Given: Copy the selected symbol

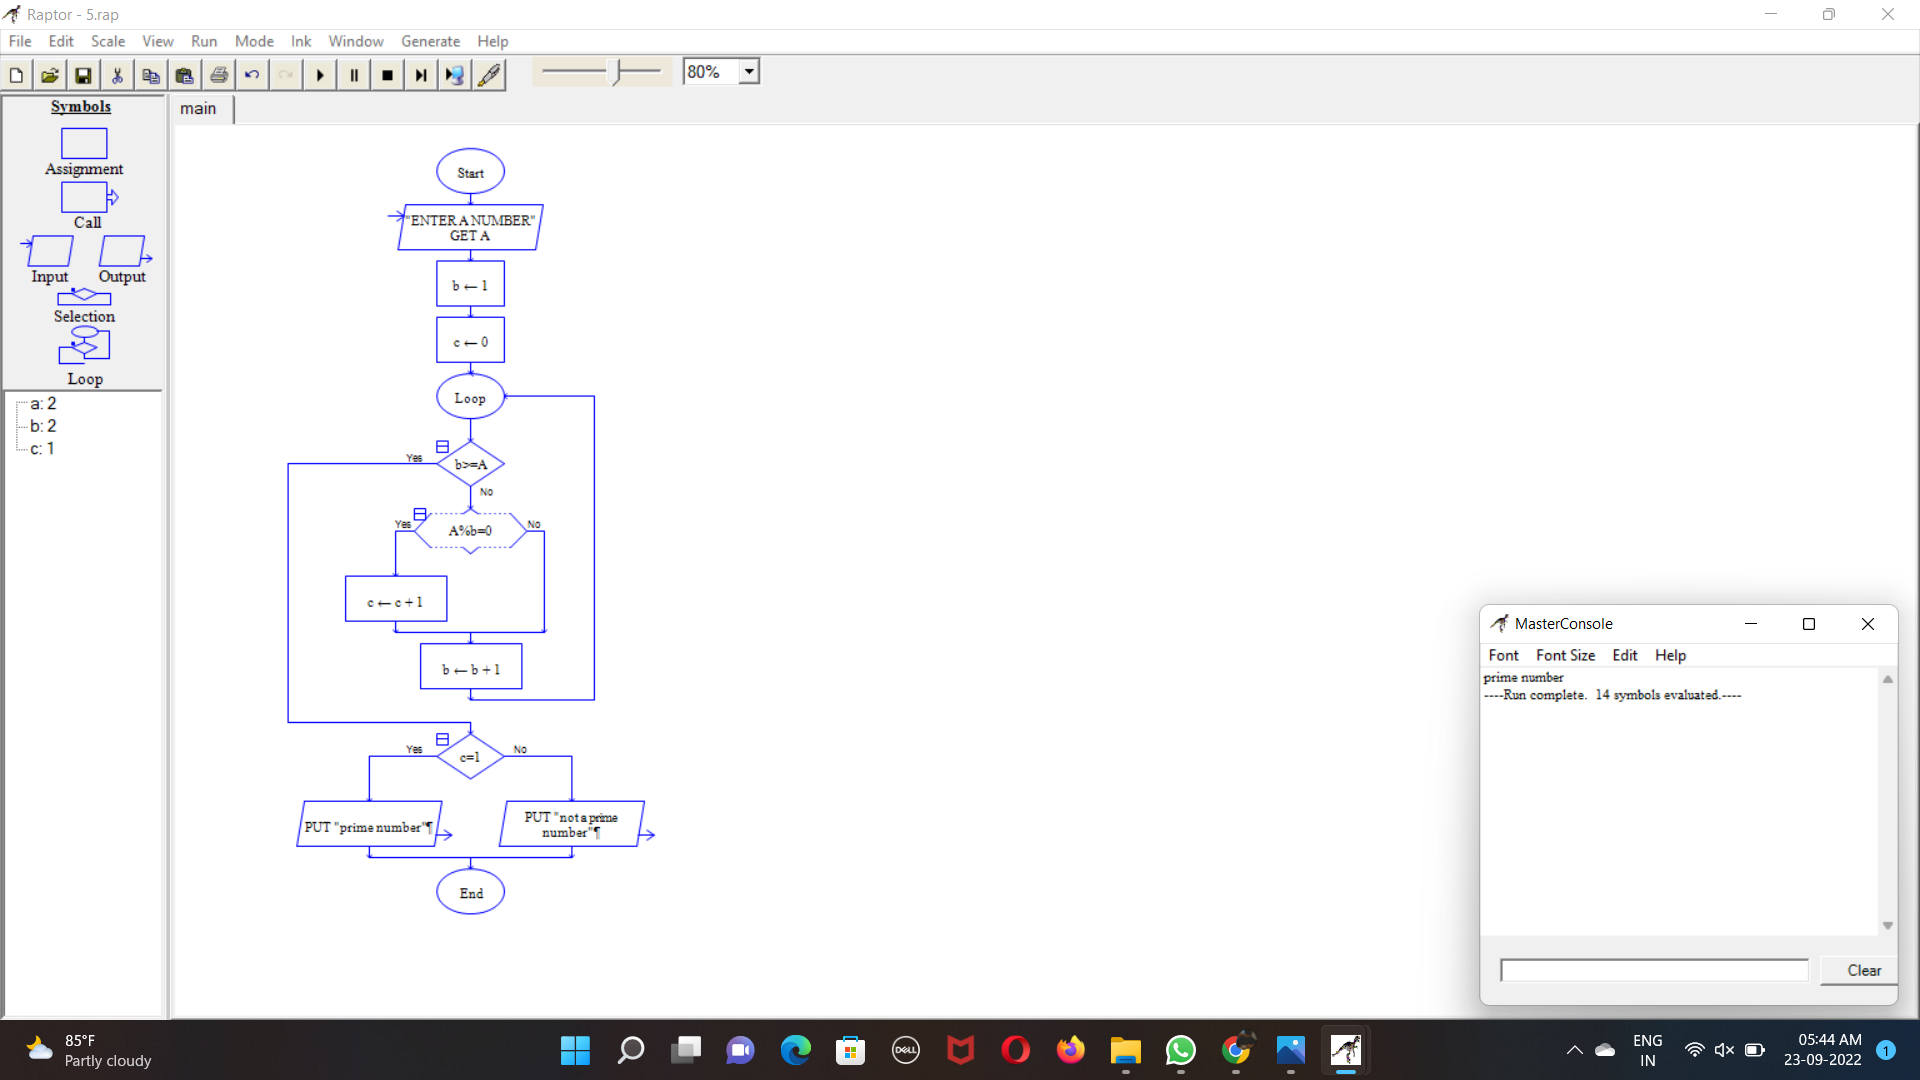Looking at the screenshot, I should click(x=151, y=75).
